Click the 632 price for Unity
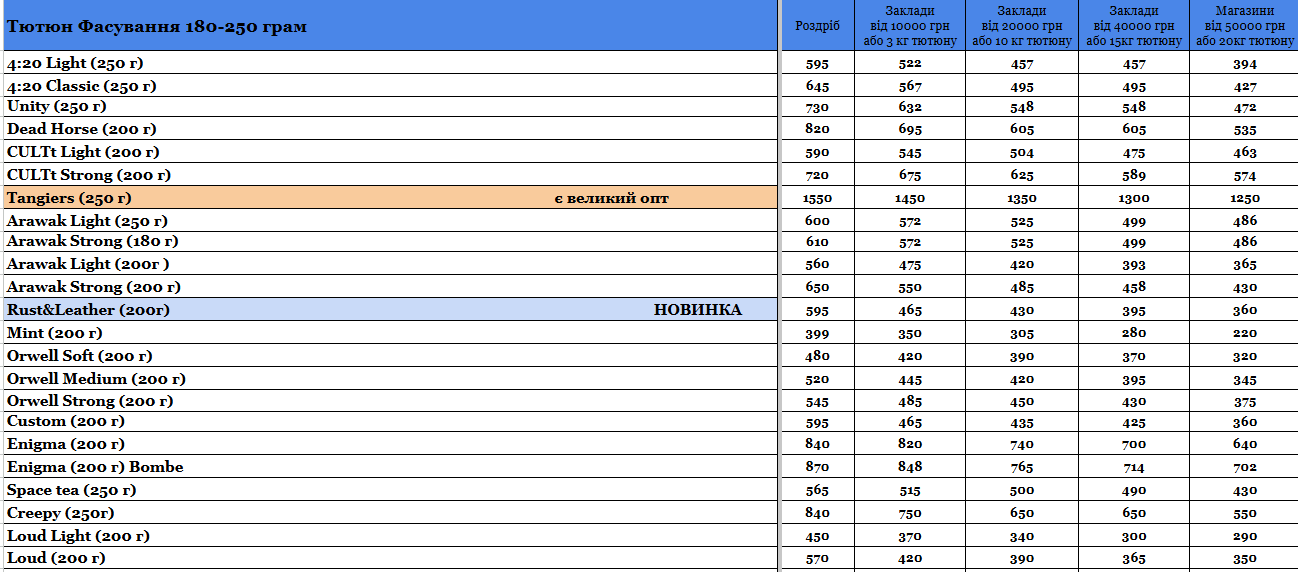The height and width of the screenshot is (572, 1298). 910,107
